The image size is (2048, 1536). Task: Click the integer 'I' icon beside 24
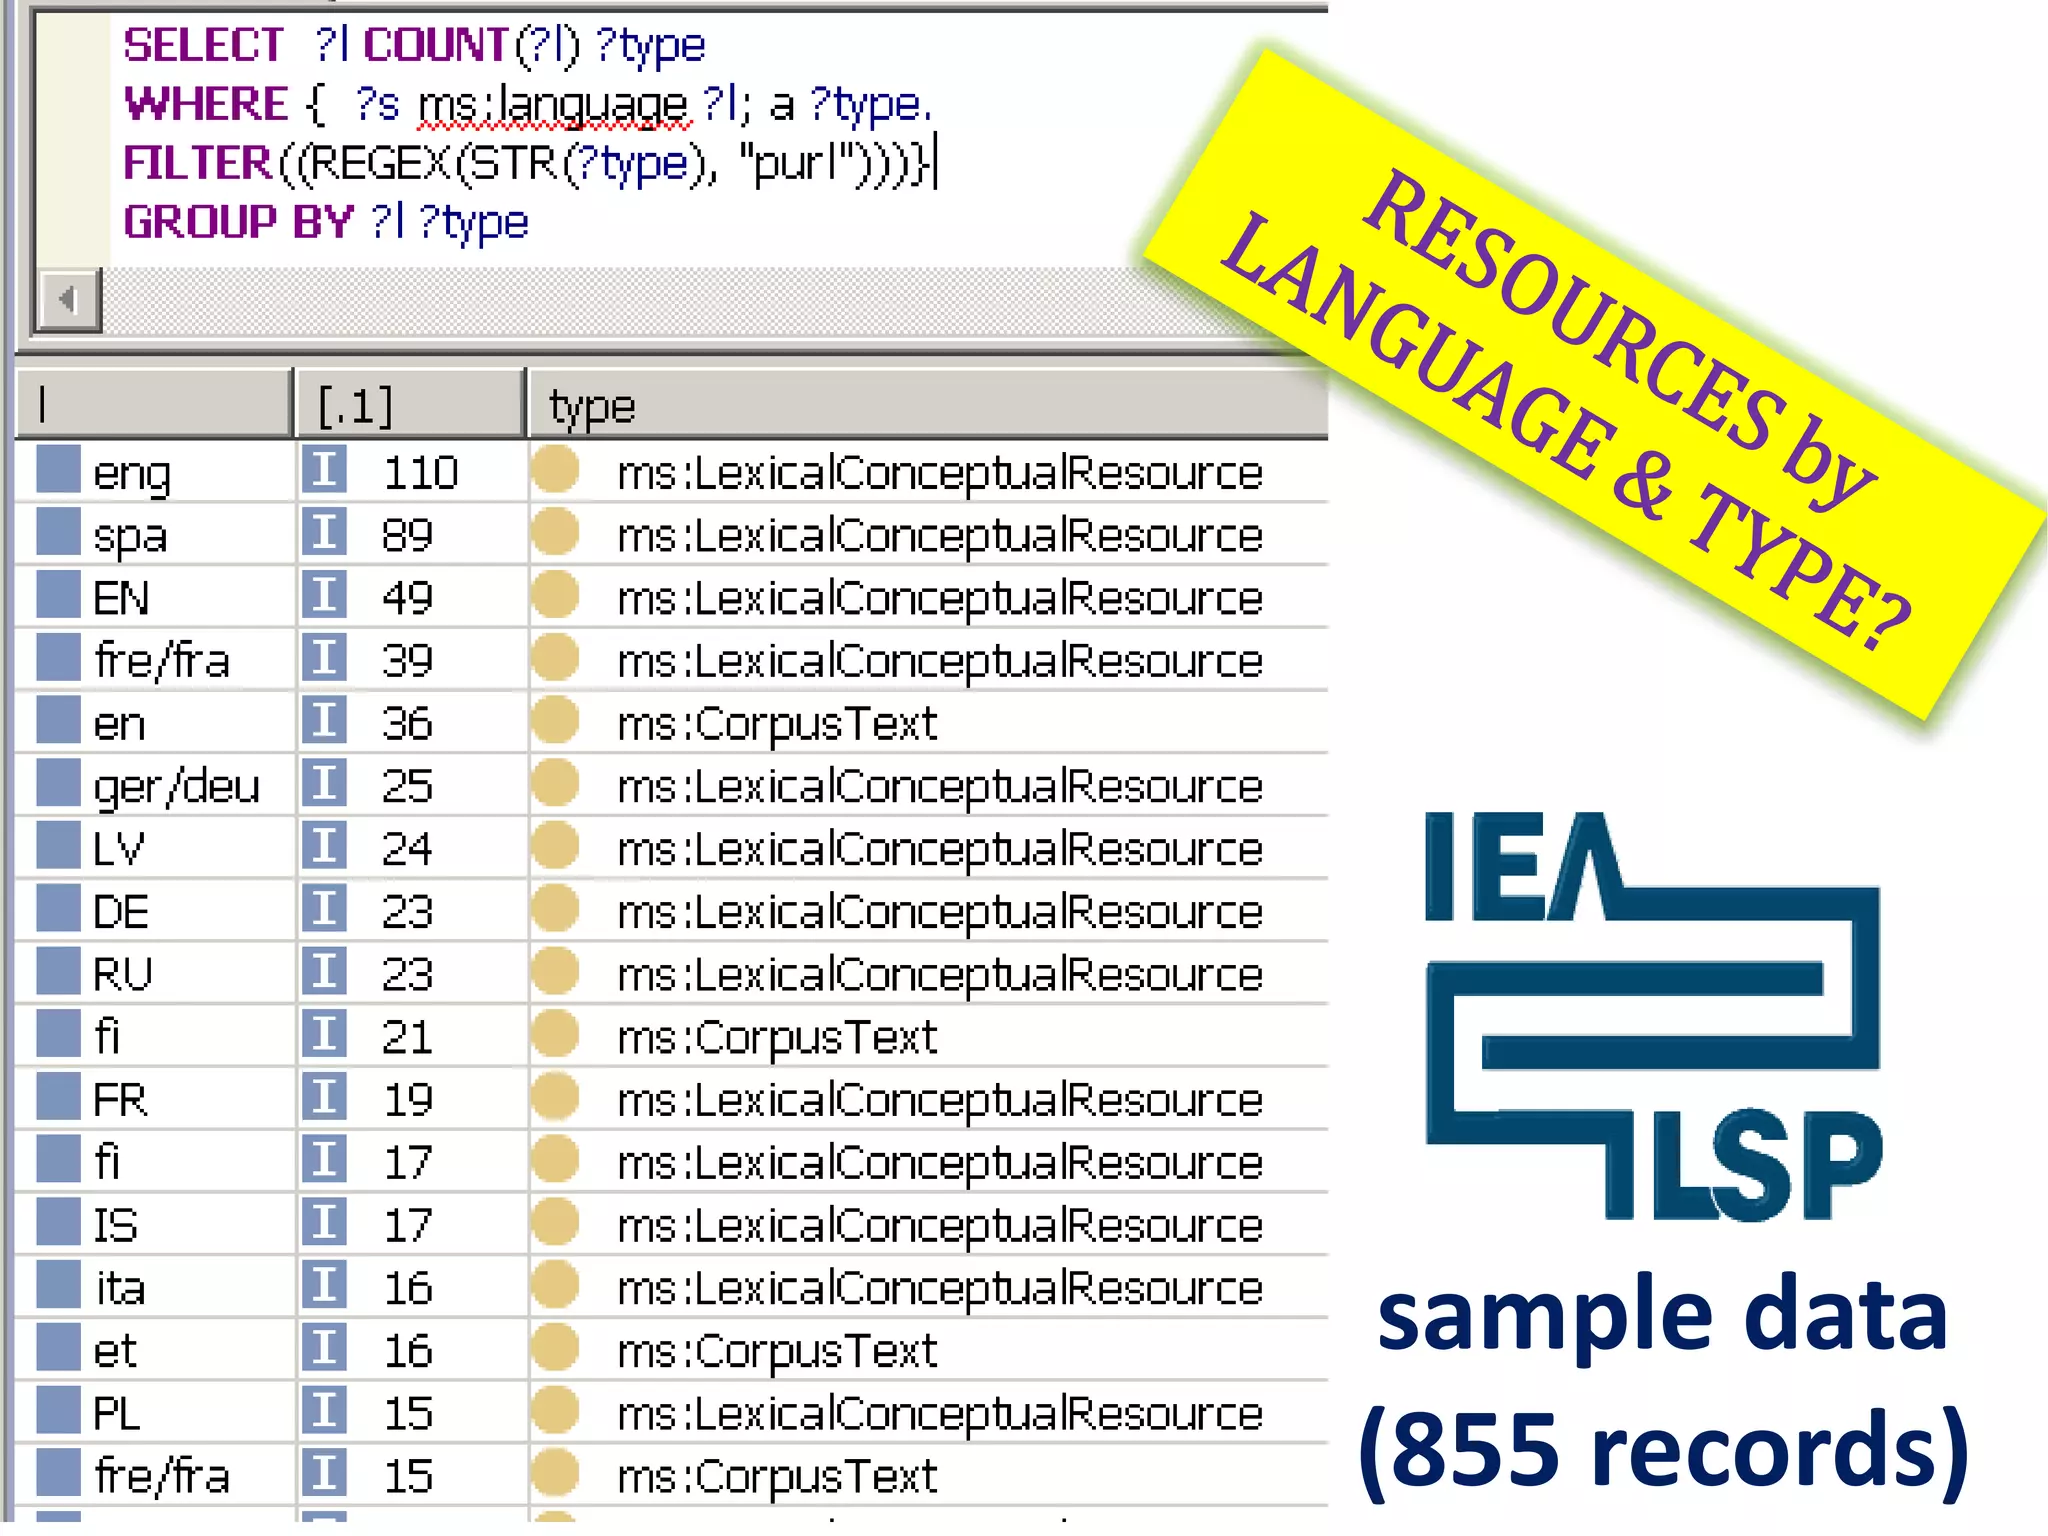(324, 846)
